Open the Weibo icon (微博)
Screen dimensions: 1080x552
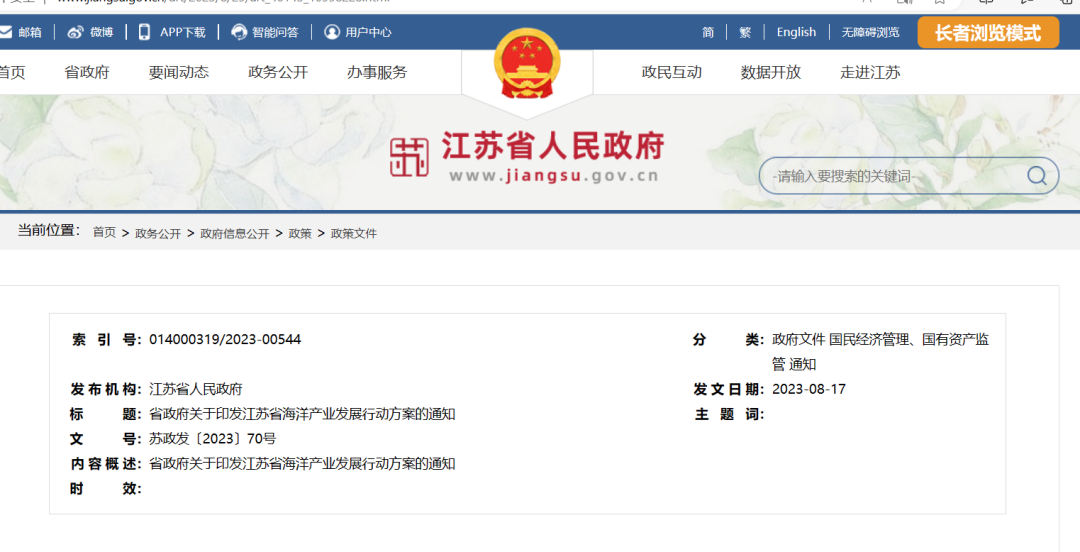click(x=76, y=32)
